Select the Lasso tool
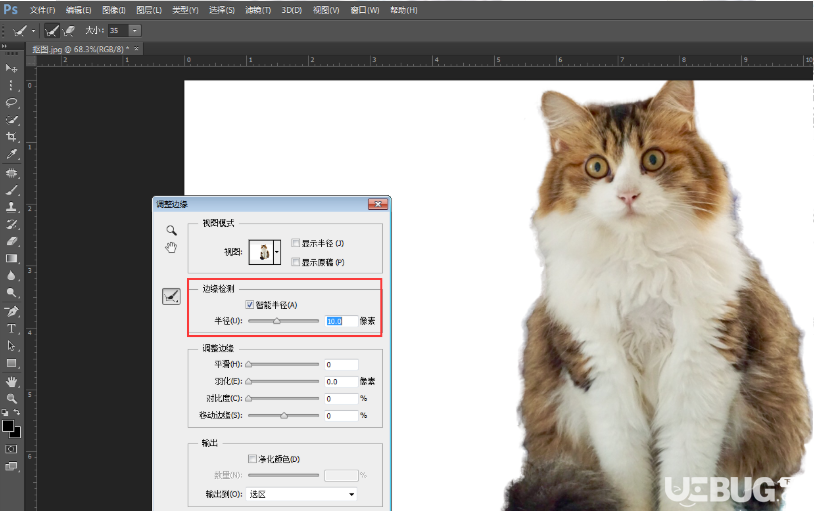The width and height of the screenshot is (814, 511). [x=11, y=102]
